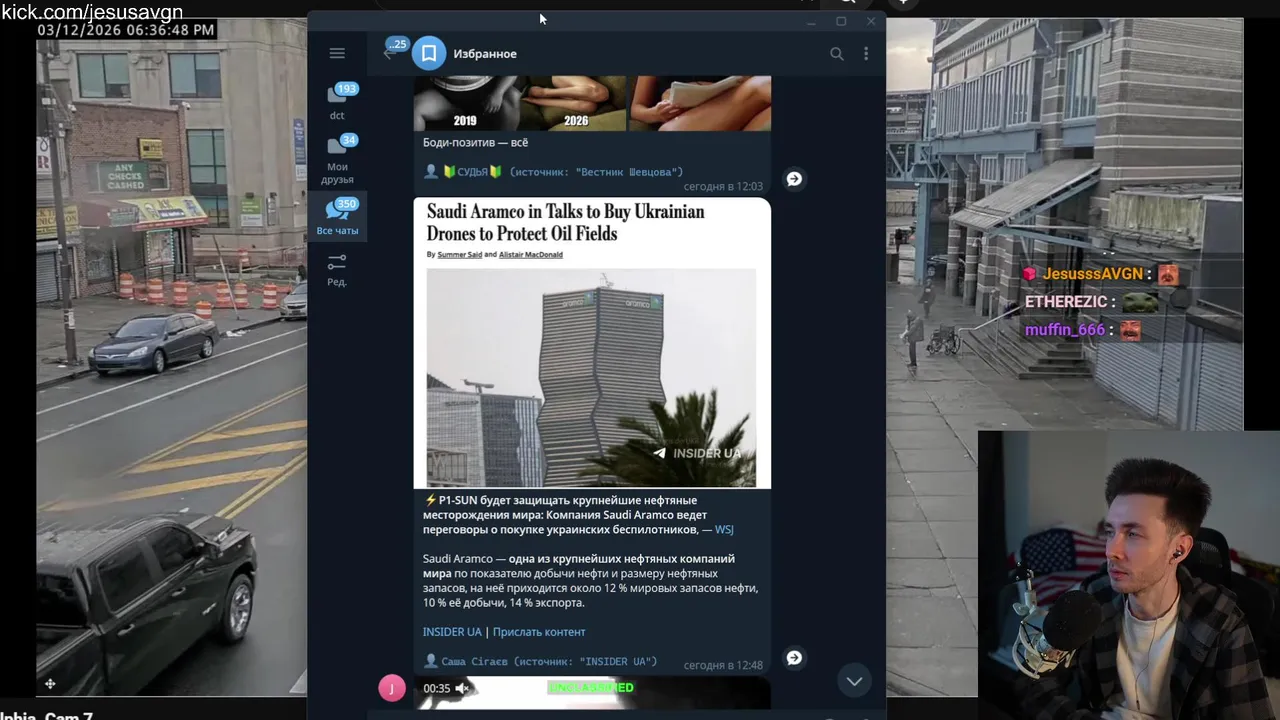The width and height of the screenshot is (1280, 720).
Task: Select the Мои друзья folder
Action: pos(337,160)
